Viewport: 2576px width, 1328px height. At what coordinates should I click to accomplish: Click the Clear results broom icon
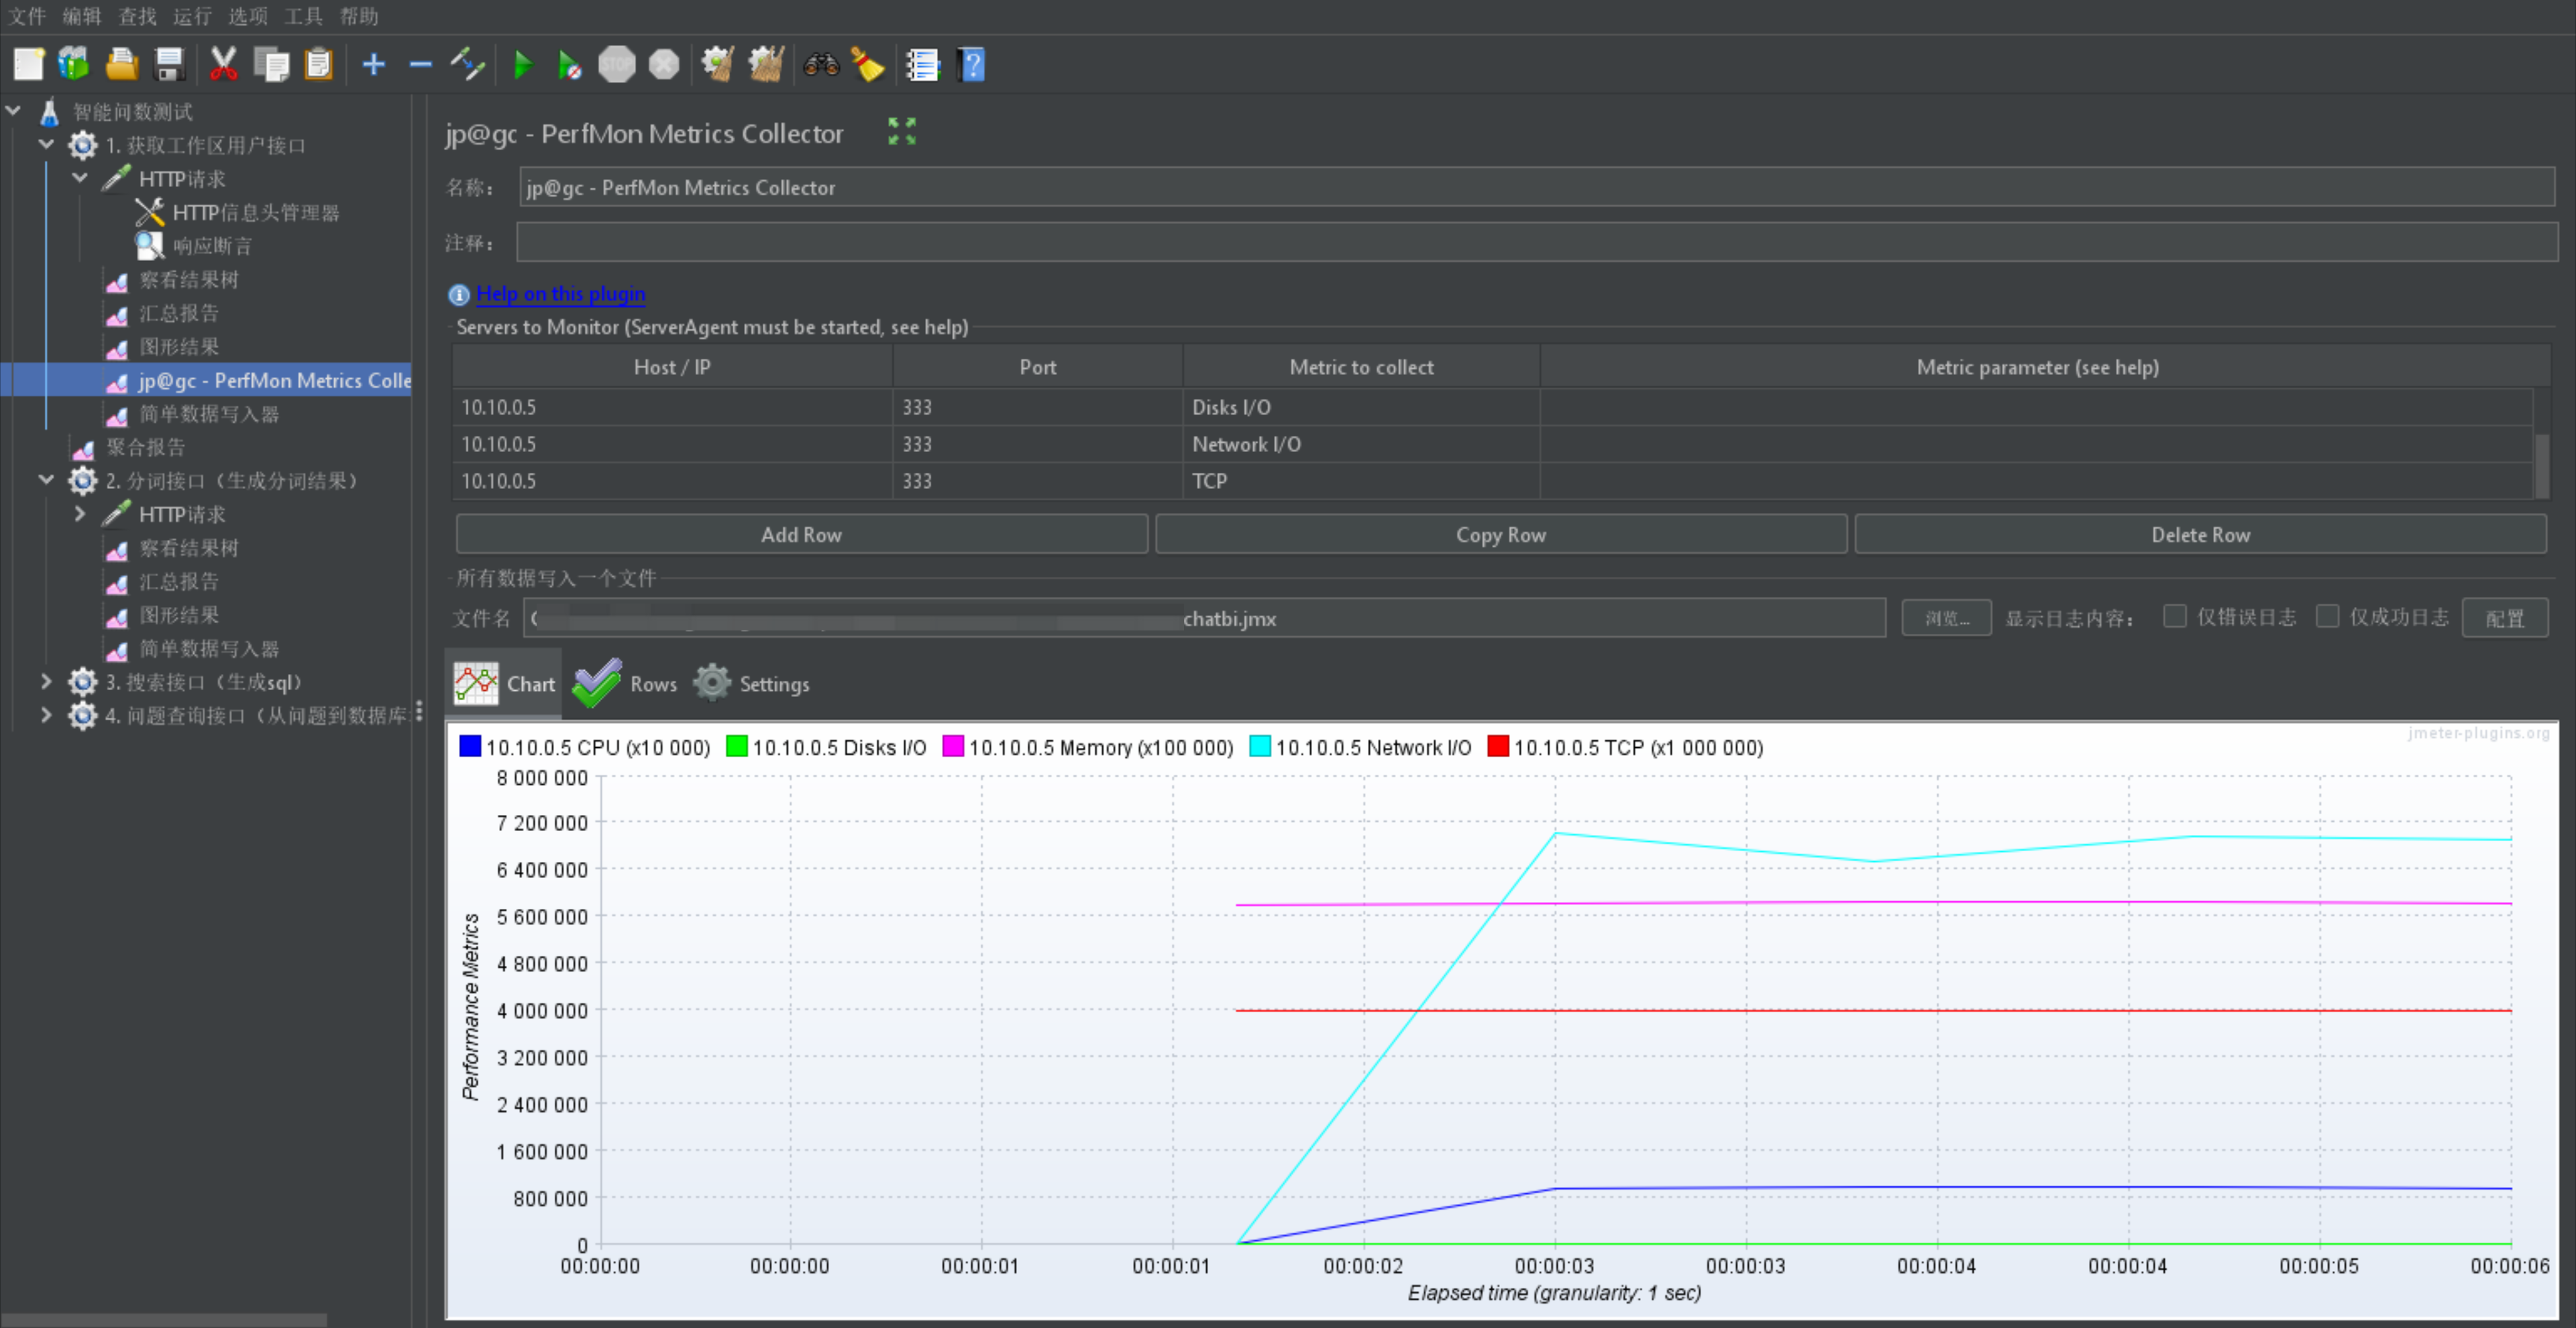click(717, 65)
